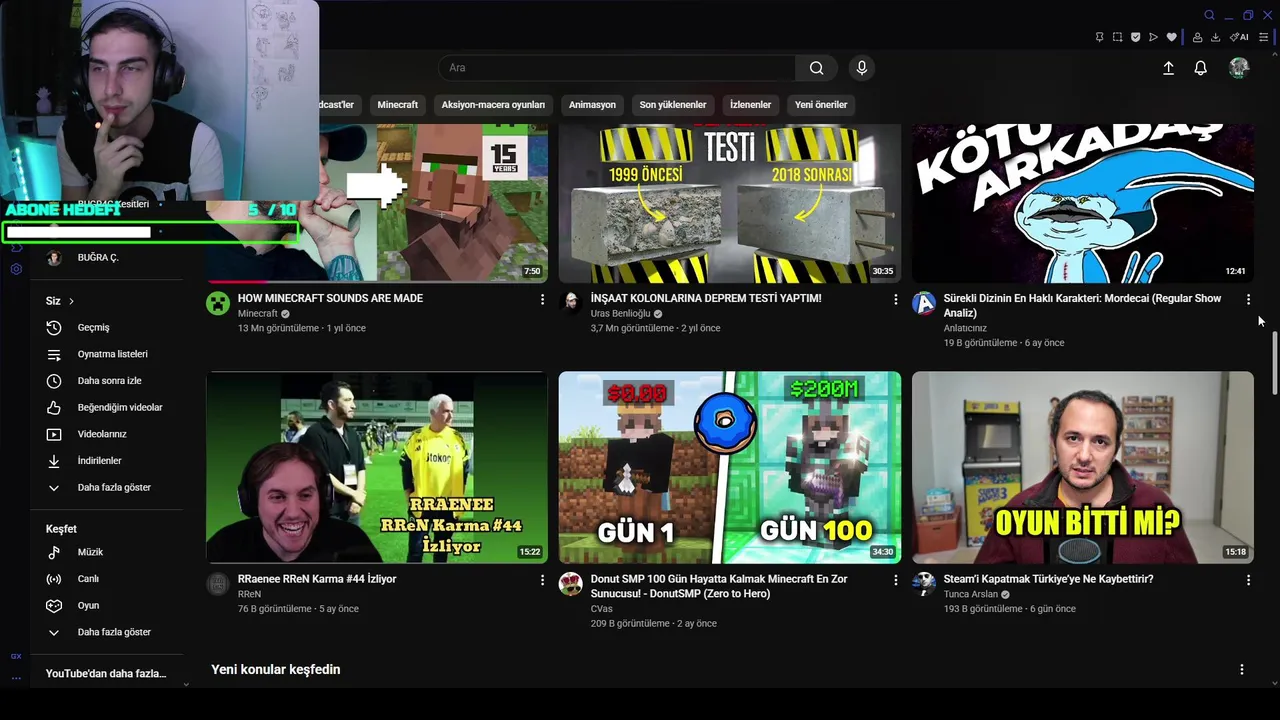This screenshot has width=1280, height=720.
Task: Open Donut SMP 100 Gün video title
Action: 719,586
